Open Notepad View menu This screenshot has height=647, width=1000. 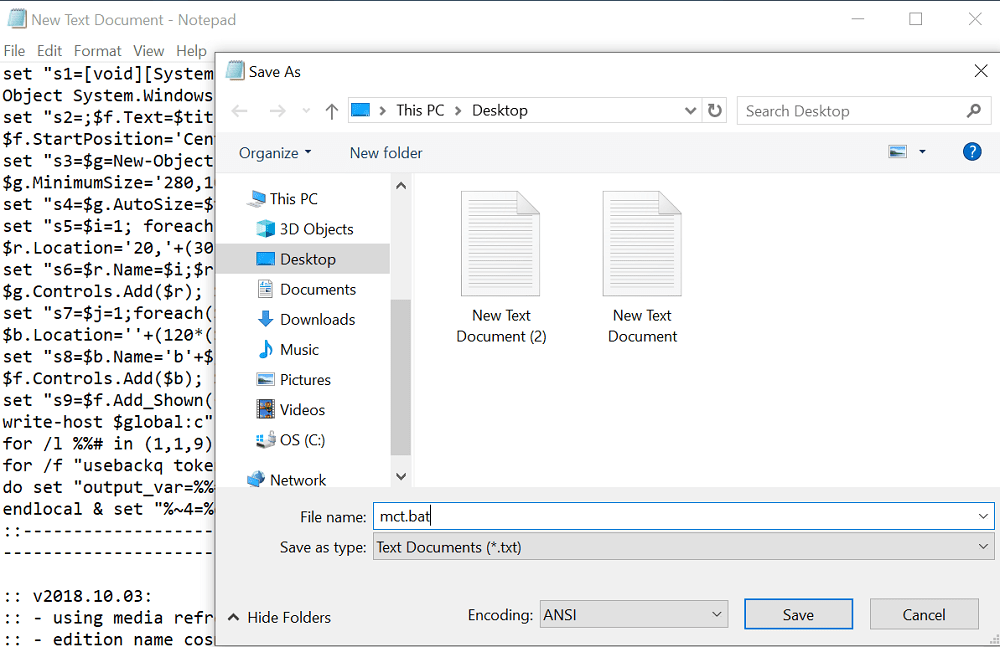point(149,51)
